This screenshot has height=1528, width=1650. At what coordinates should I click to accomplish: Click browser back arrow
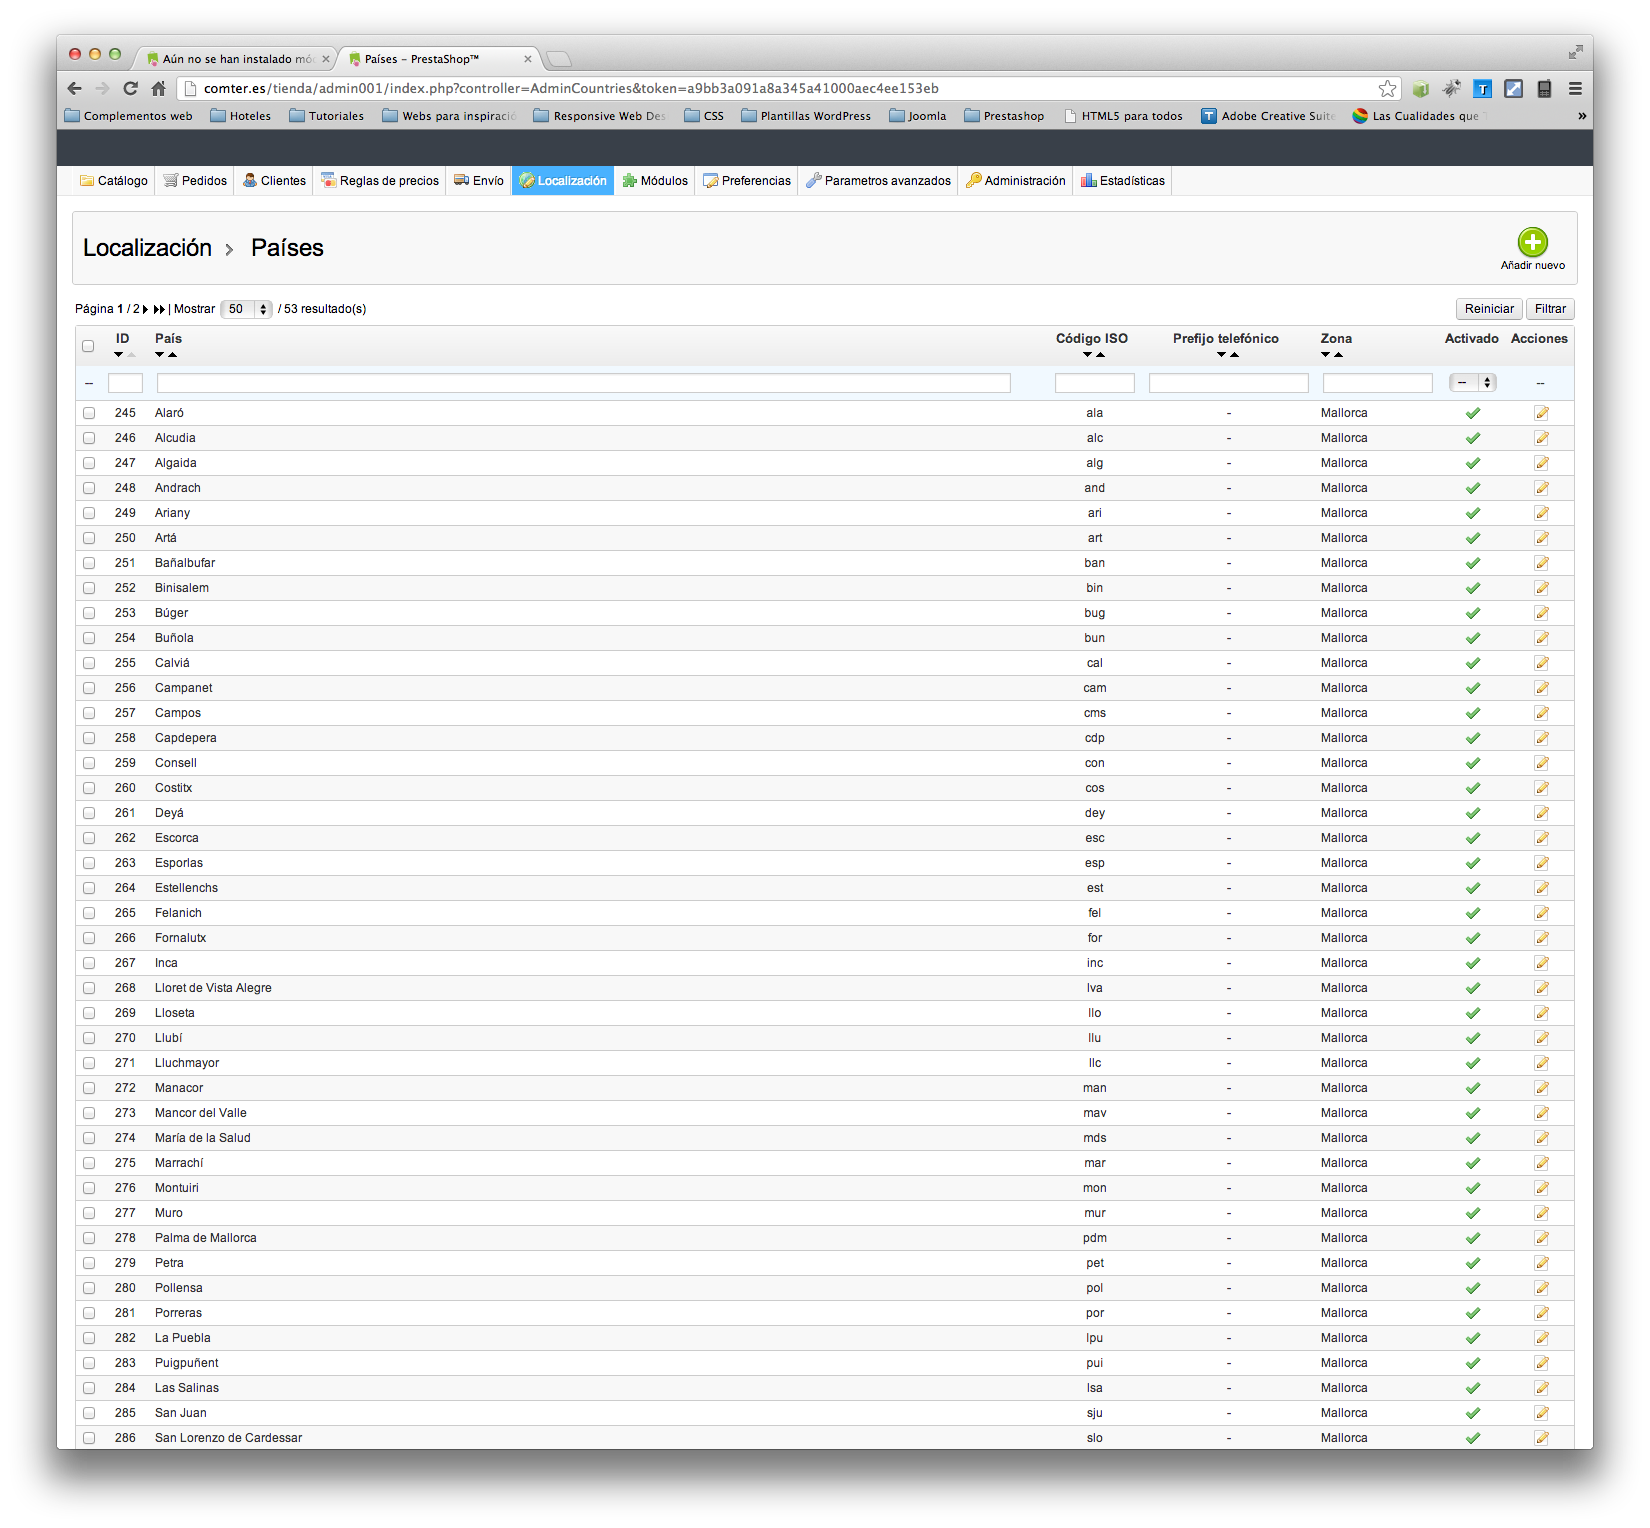pyautogui.click(x=75, y=88)
